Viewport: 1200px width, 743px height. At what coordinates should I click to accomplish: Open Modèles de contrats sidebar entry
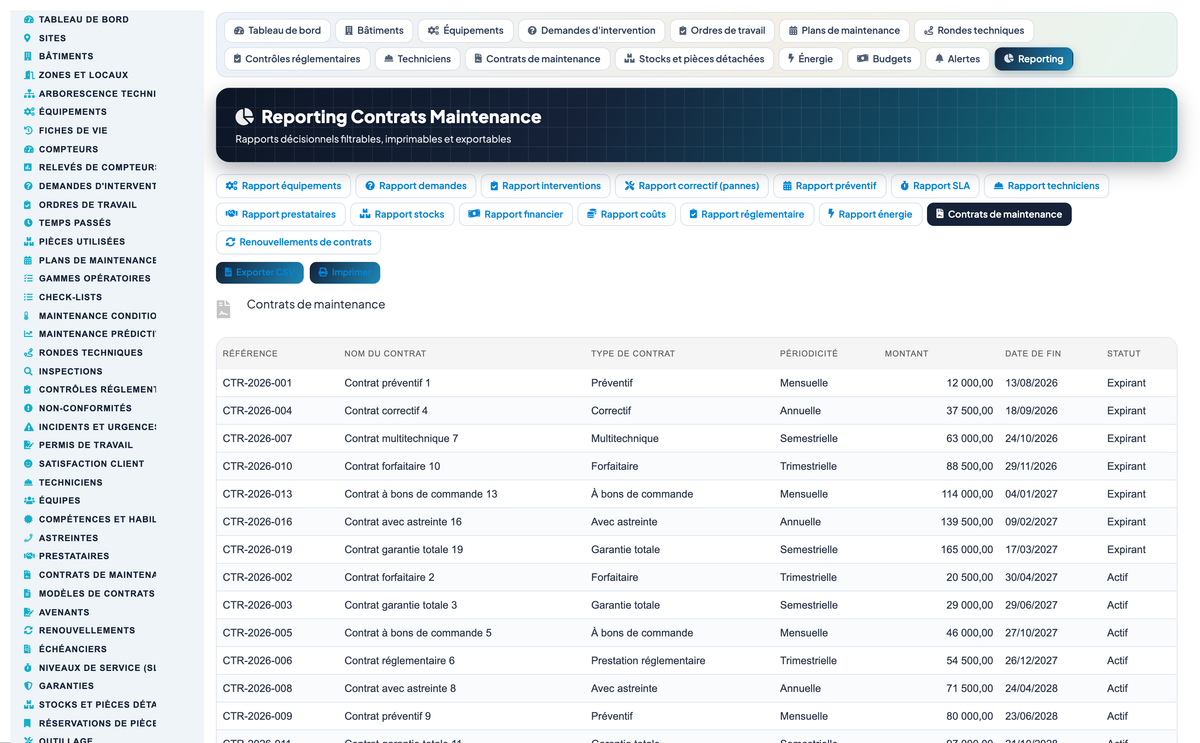(97, 593)
